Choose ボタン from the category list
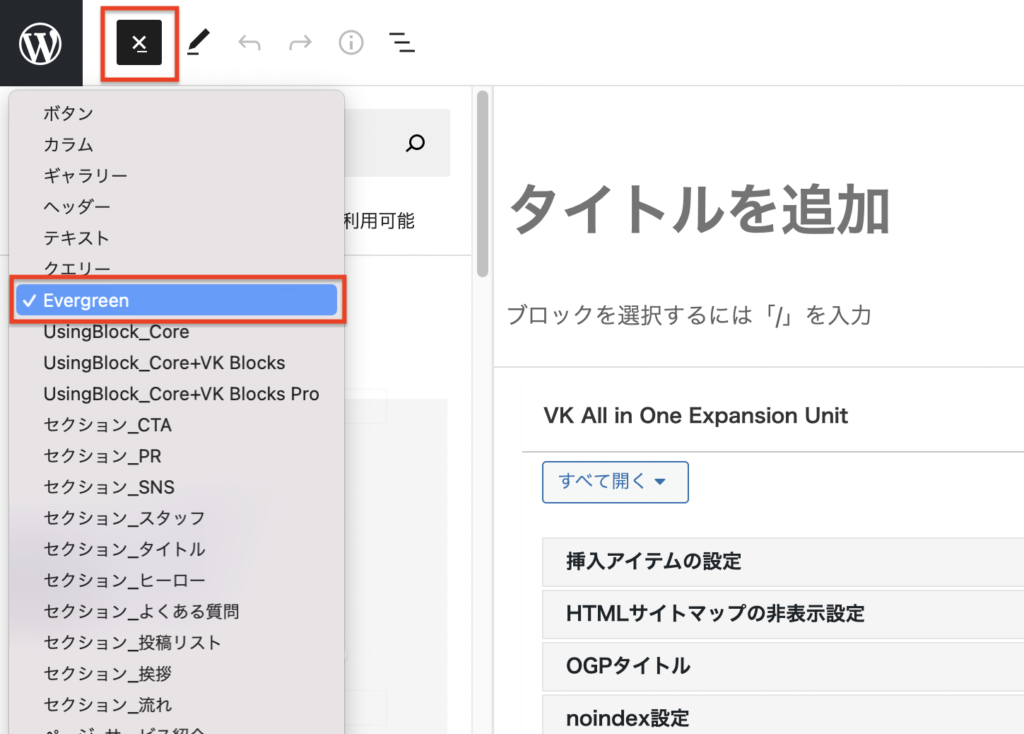 pos(68,113)
